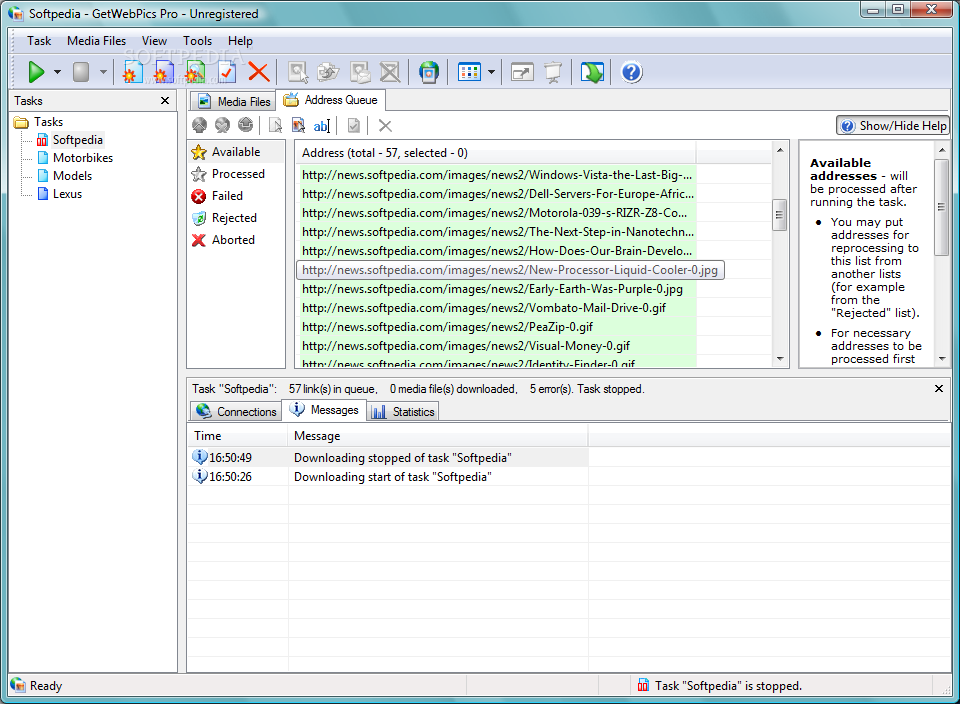The image size is (960, 704).
Task: Click the light blue new task page icon
Action: pyautogui.click(x=132, y=72)
